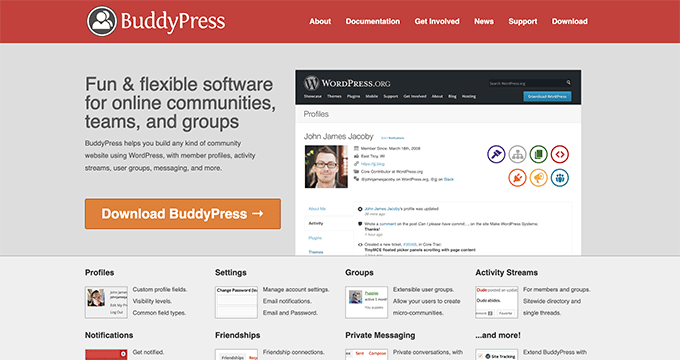Click the Blog link in WordPress.org nav
The width and height of the screenshot is (680, 360).
tap(452, 96)
